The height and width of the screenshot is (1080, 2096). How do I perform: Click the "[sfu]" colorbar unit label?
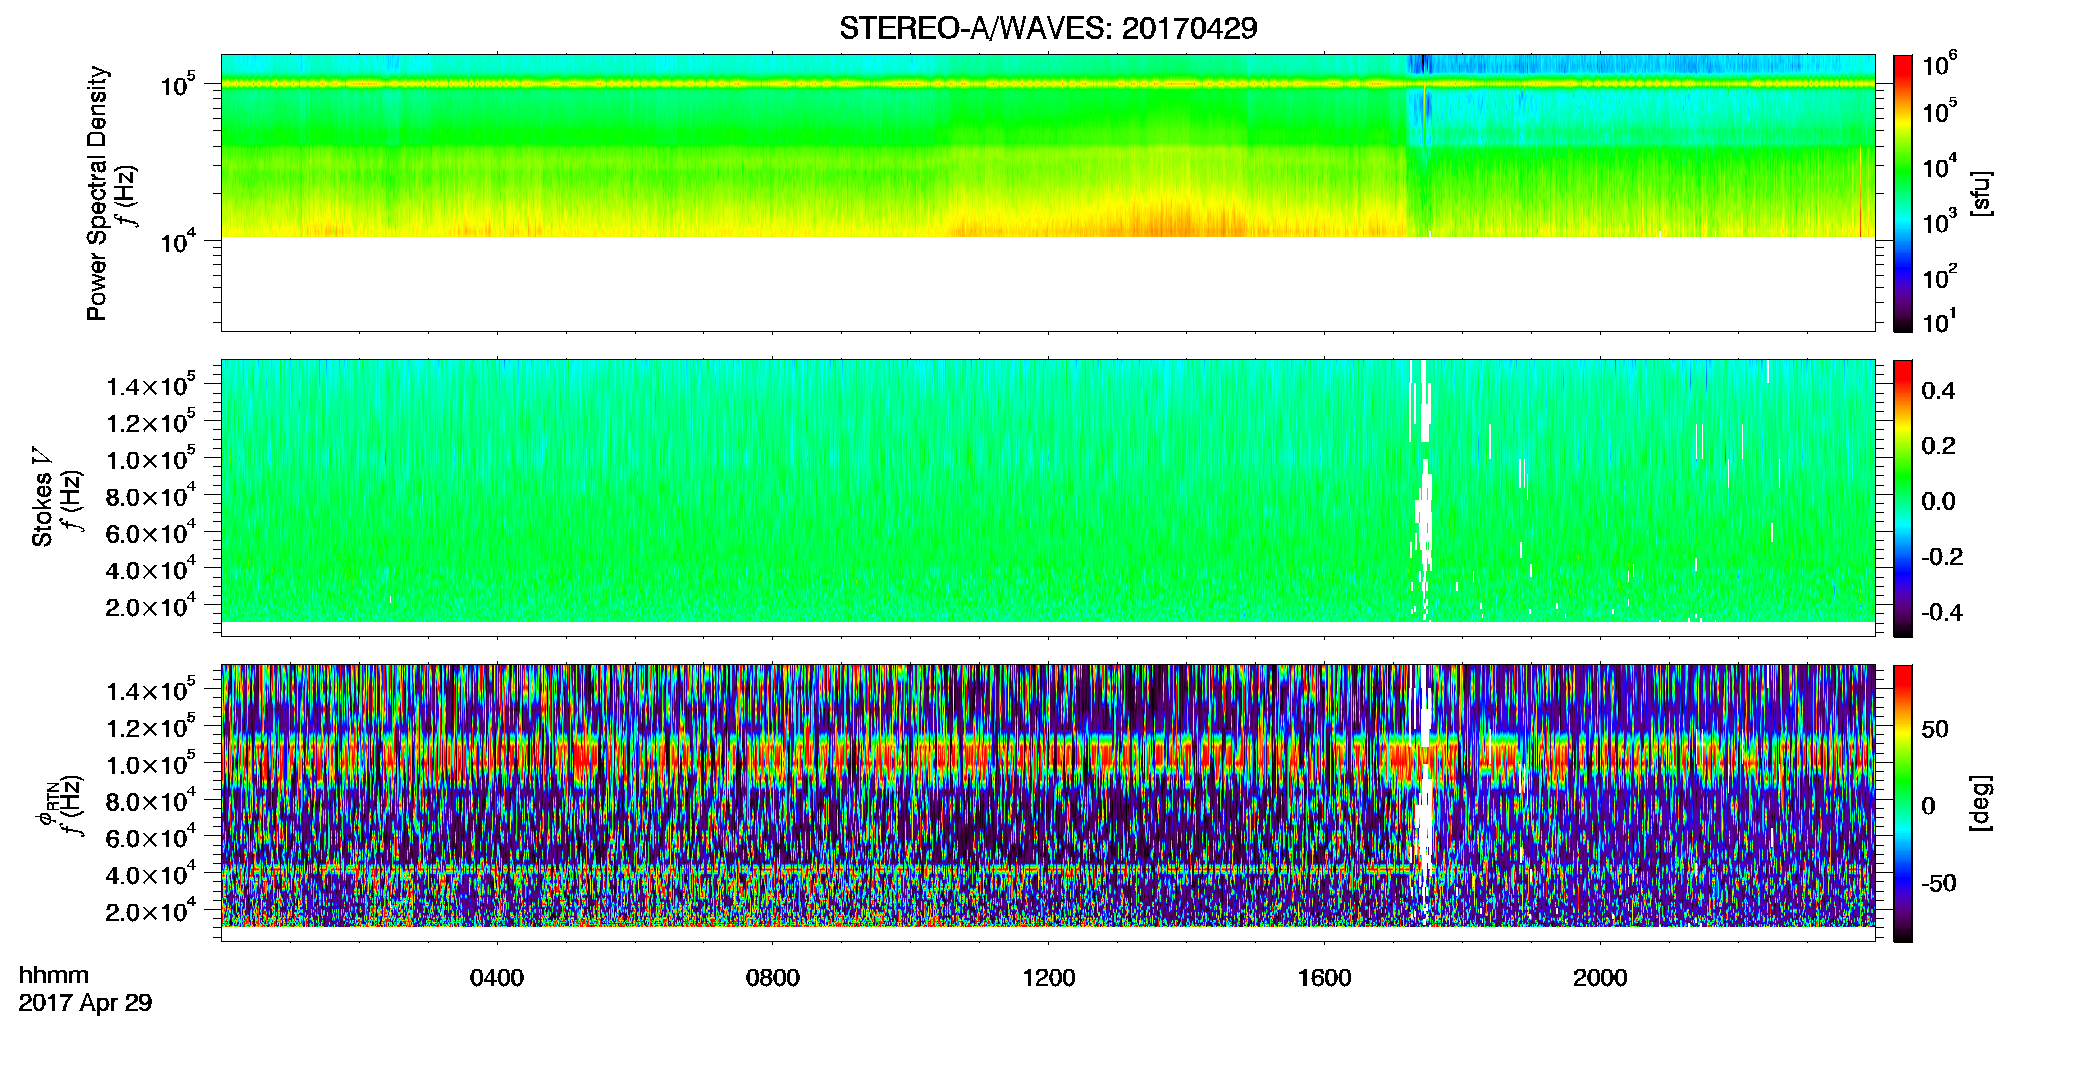coord(1982,193)
